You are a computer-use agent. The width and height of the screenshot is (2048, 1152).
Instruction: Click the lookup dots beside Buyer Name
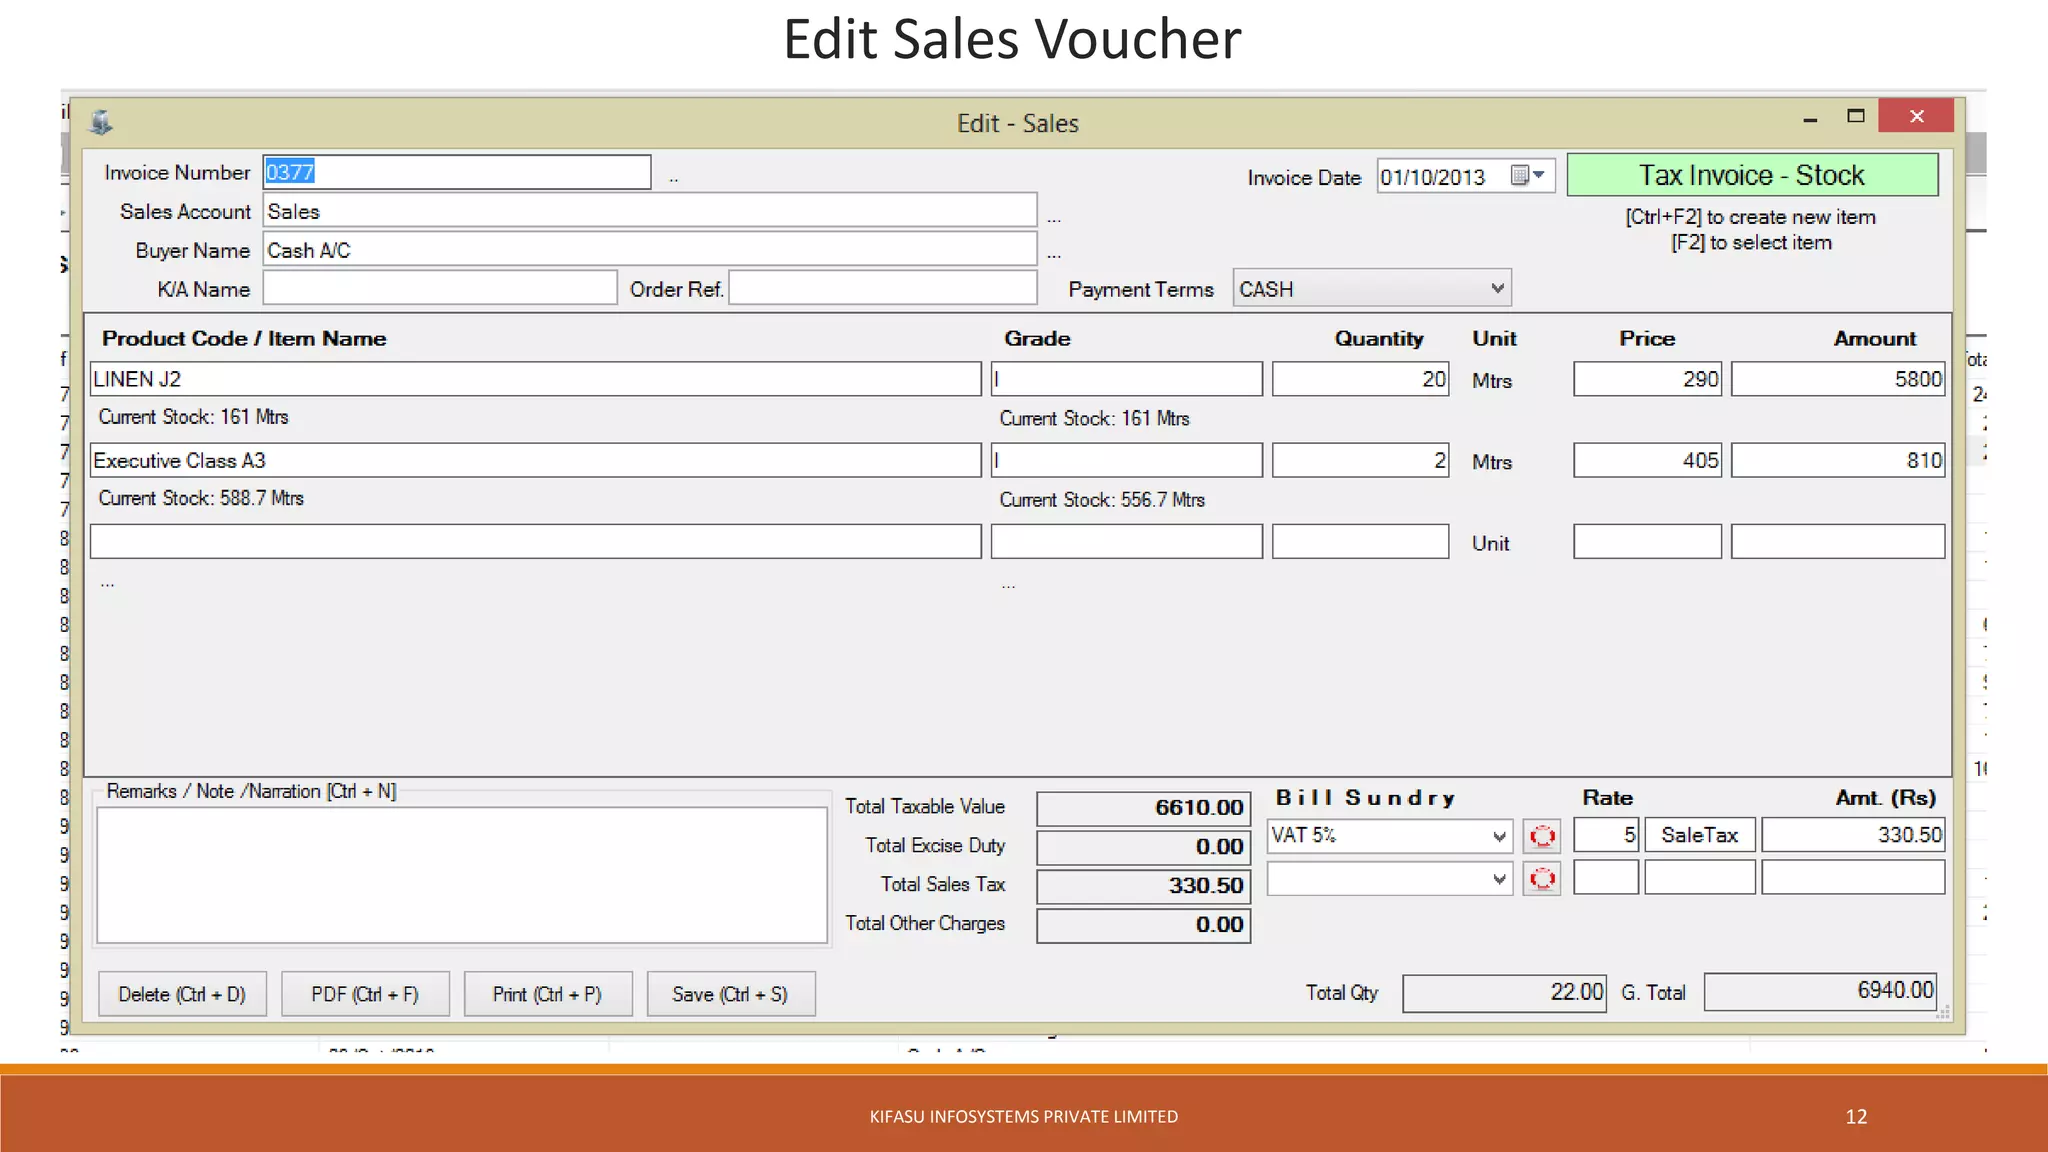pyautogui.click(x=1054, y=257)
